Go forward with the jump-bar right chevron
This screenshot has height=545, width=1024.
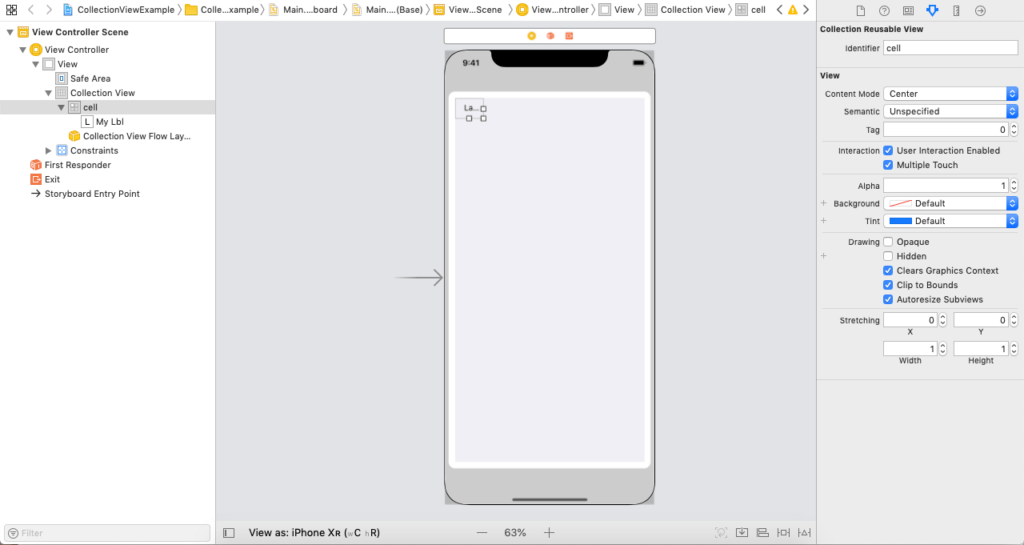click(x=48, y=10)
